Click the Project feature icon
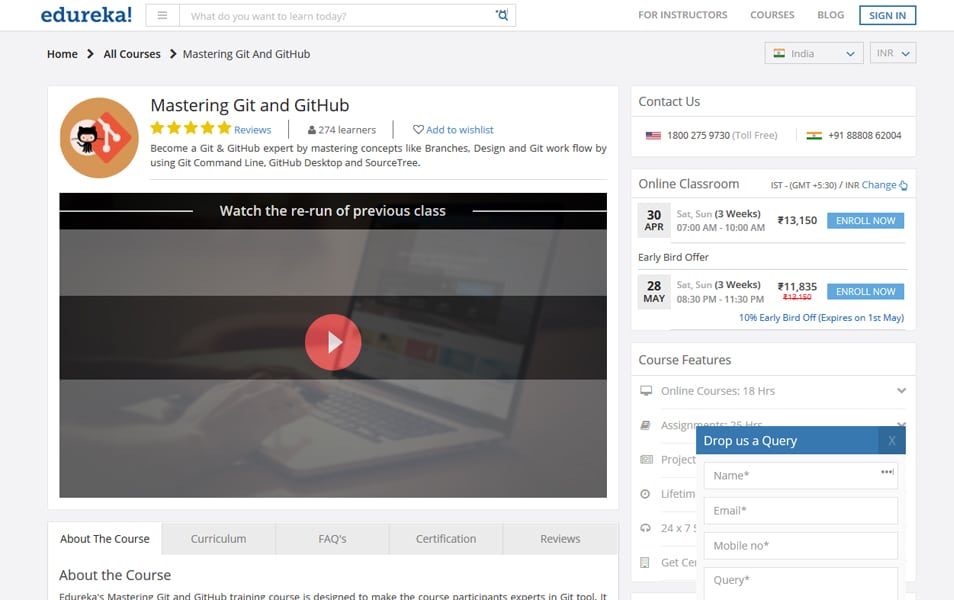Image resolution: width=954 pixels, height=600 pixels. click(646, 459)
